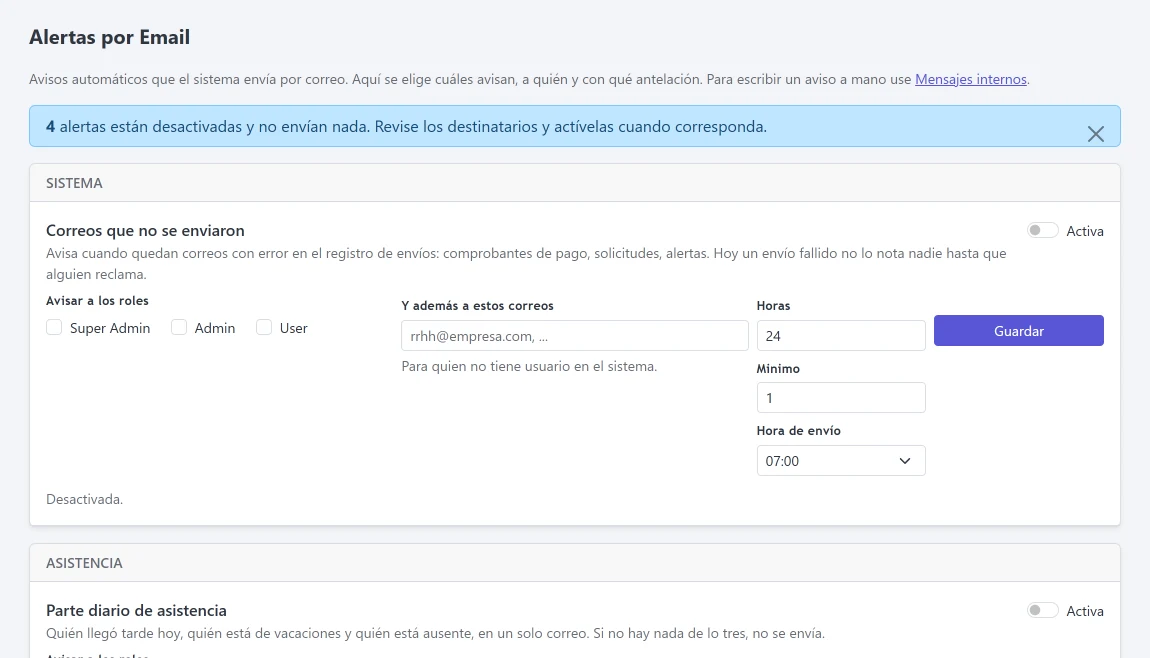Click the Y además a estos correos label

[477, 306]
